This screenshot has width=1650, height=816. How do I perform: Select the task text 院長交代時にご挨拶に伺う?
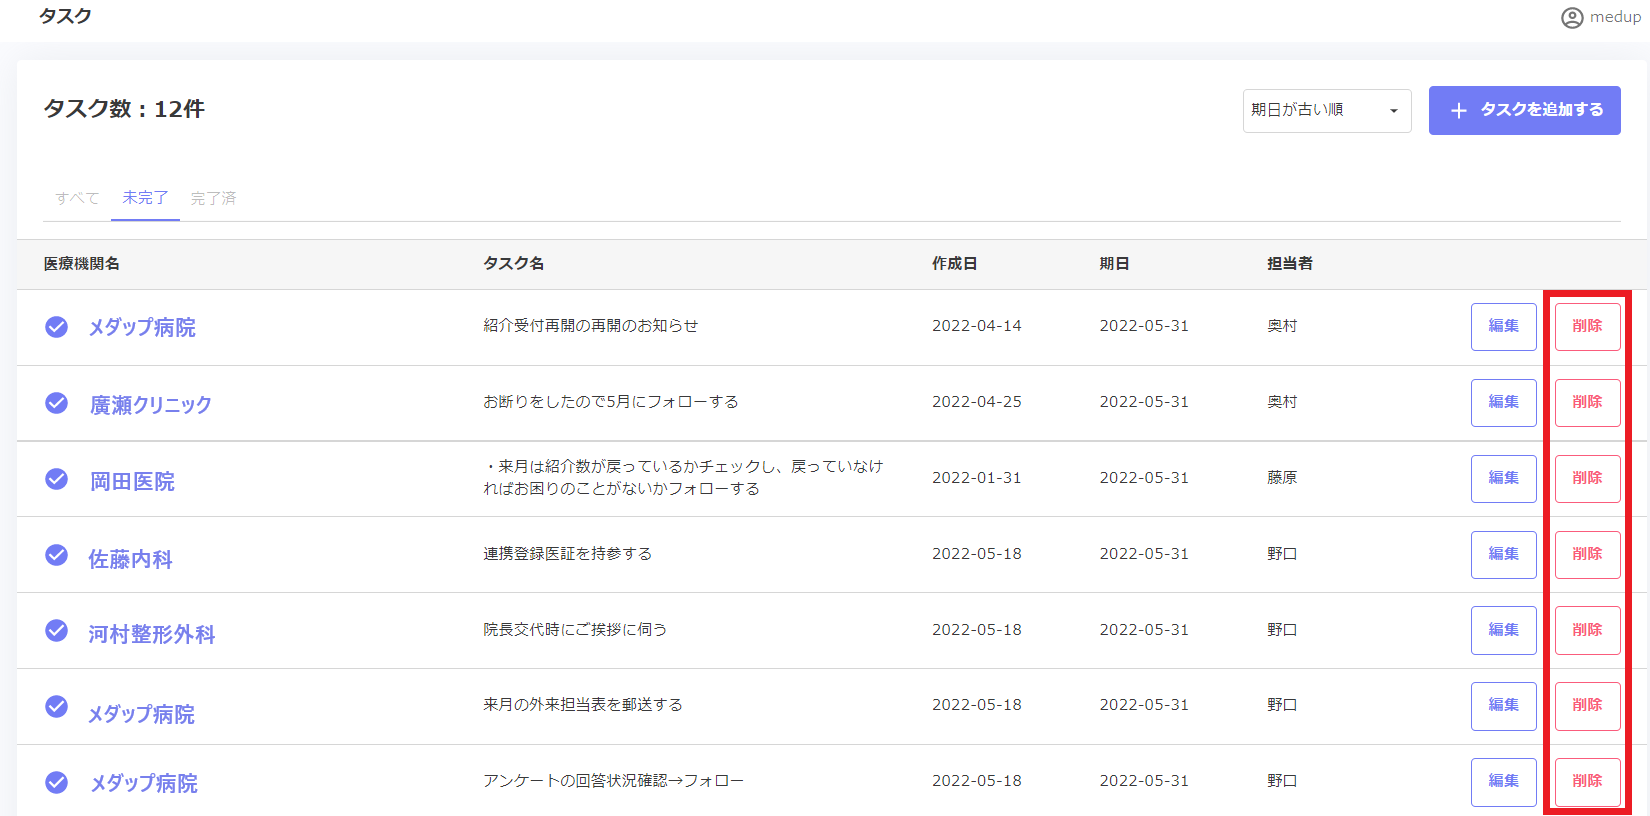pyautogui.click(x=575, y=630)
